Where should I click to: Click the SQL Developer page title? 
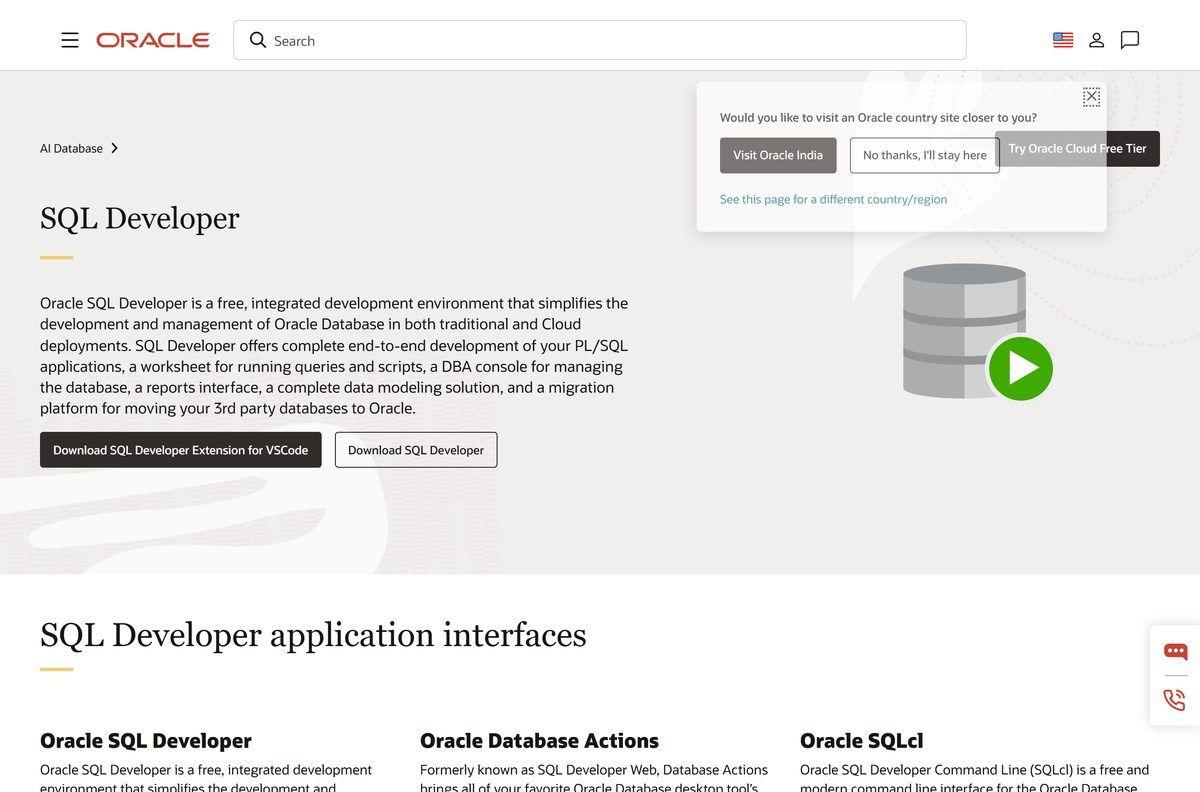pos(140,218)
